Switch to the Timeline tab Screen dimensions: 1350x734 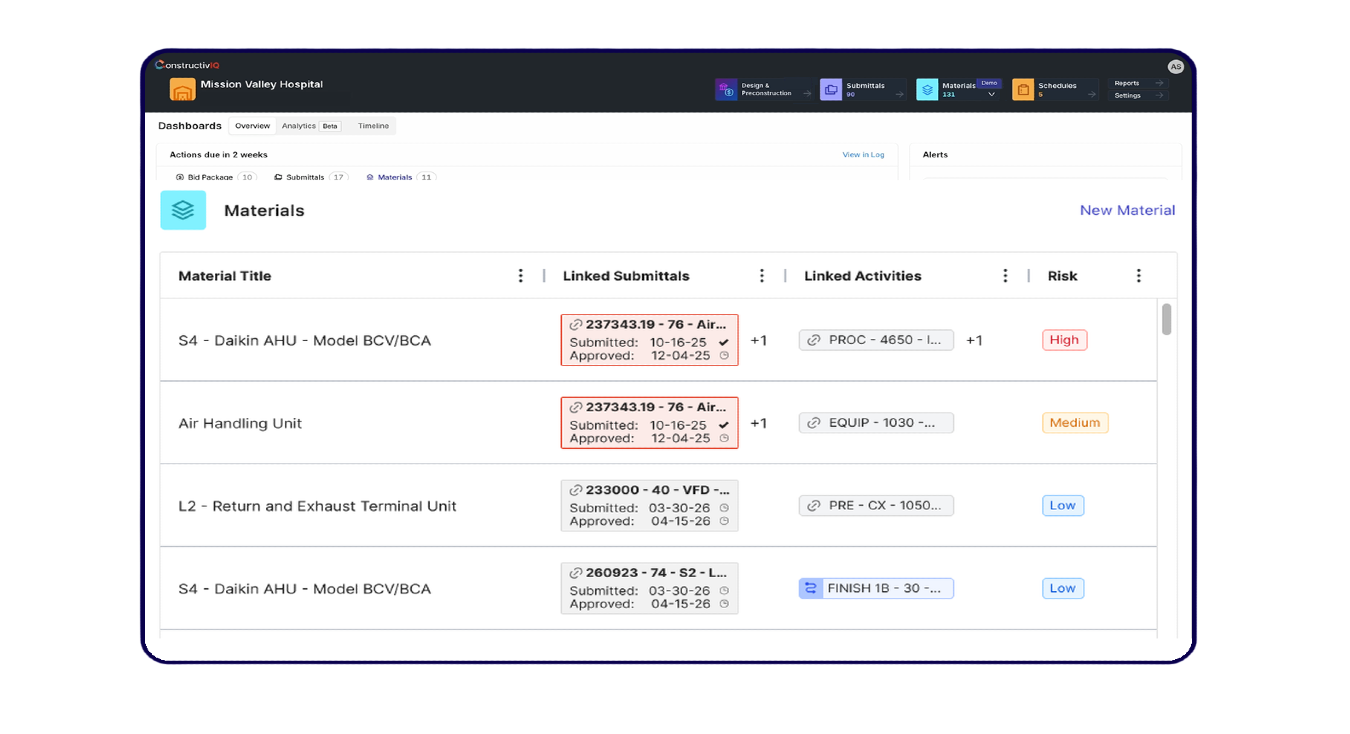(x=373, y=126)
